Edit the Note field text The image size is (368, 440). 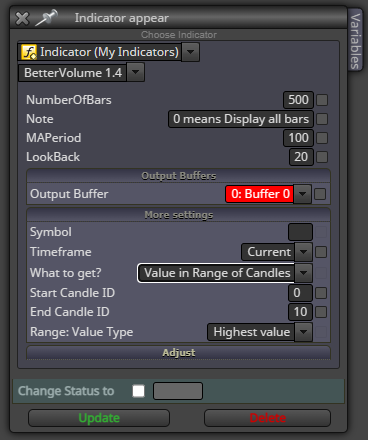(241, 119)
